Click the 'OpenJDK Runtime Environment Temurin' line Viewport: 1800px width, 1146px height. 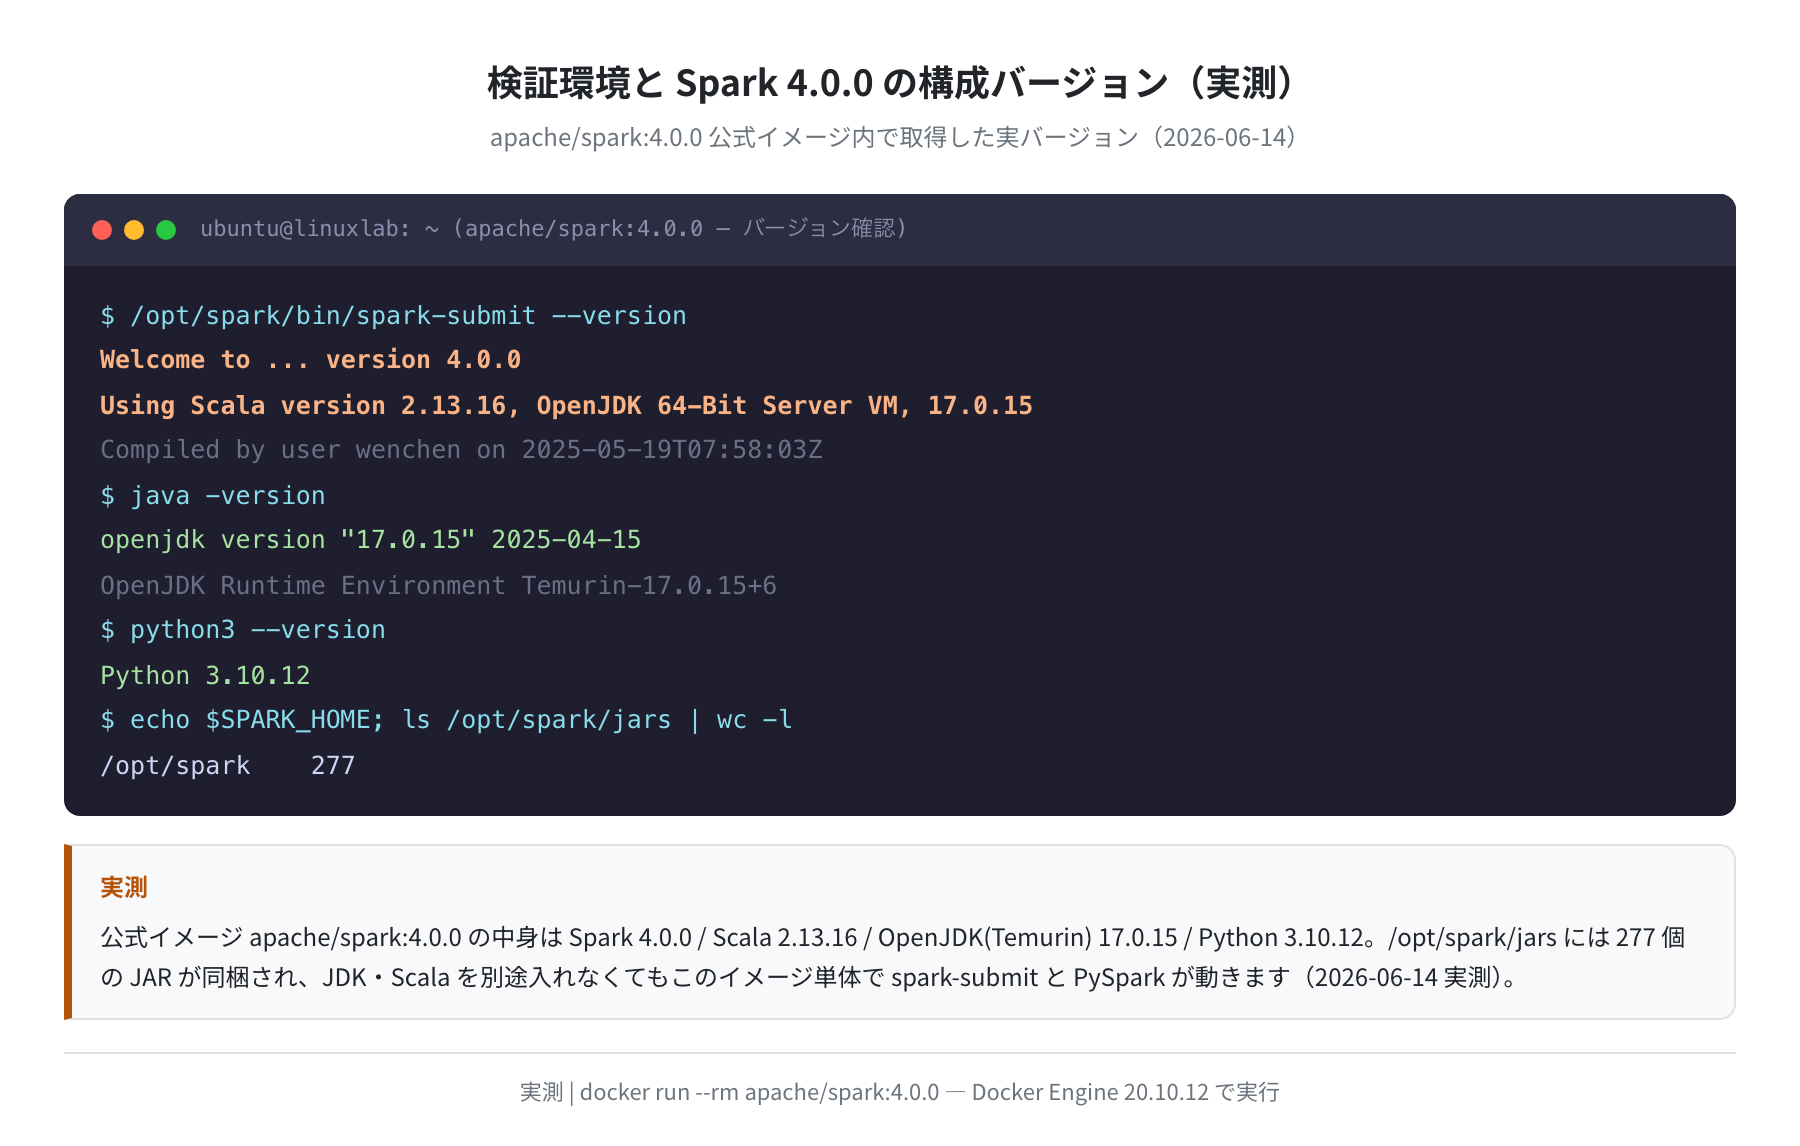point(438,586)
